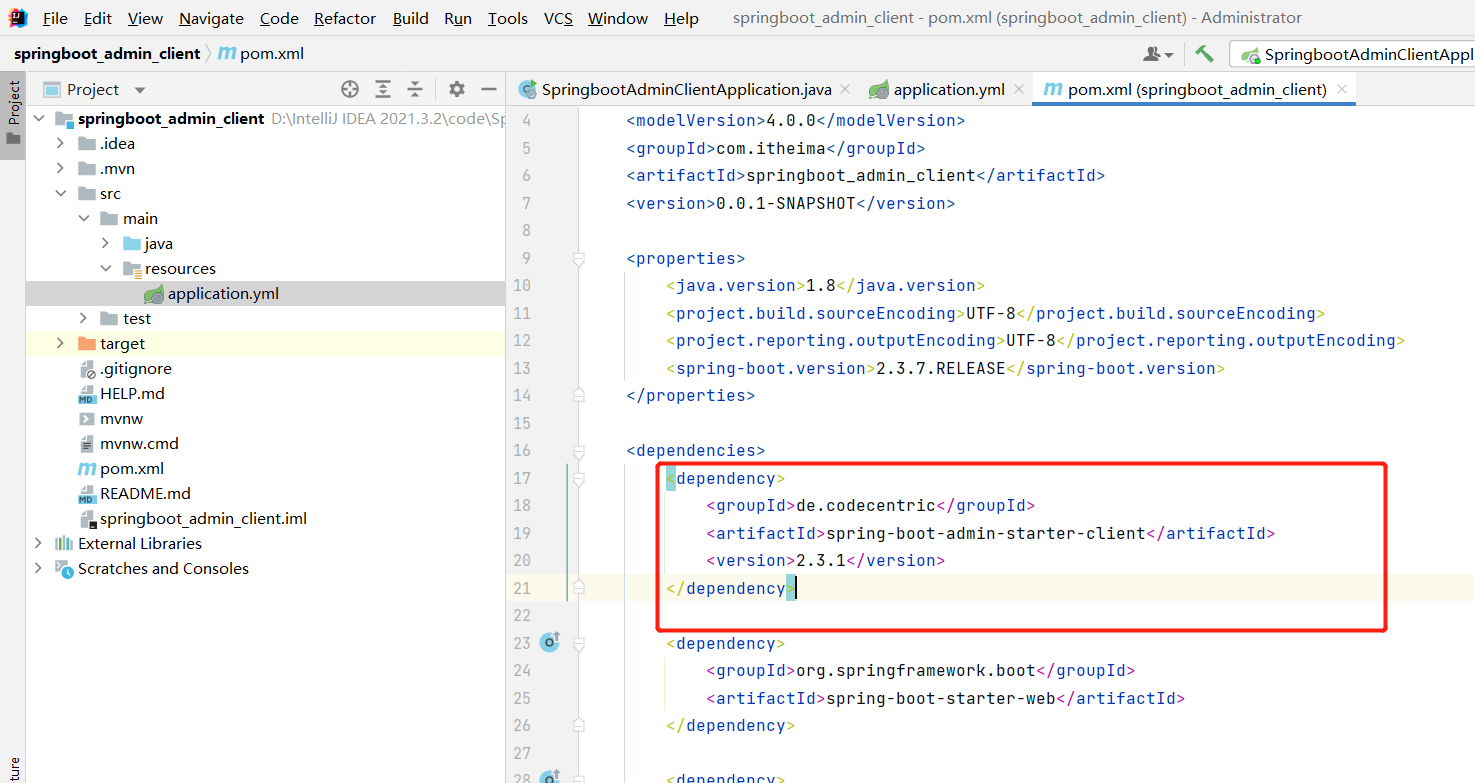Fold the dependency block at line 17
This screenshot has width=1475, height=783.
click(x=578, y=478)
